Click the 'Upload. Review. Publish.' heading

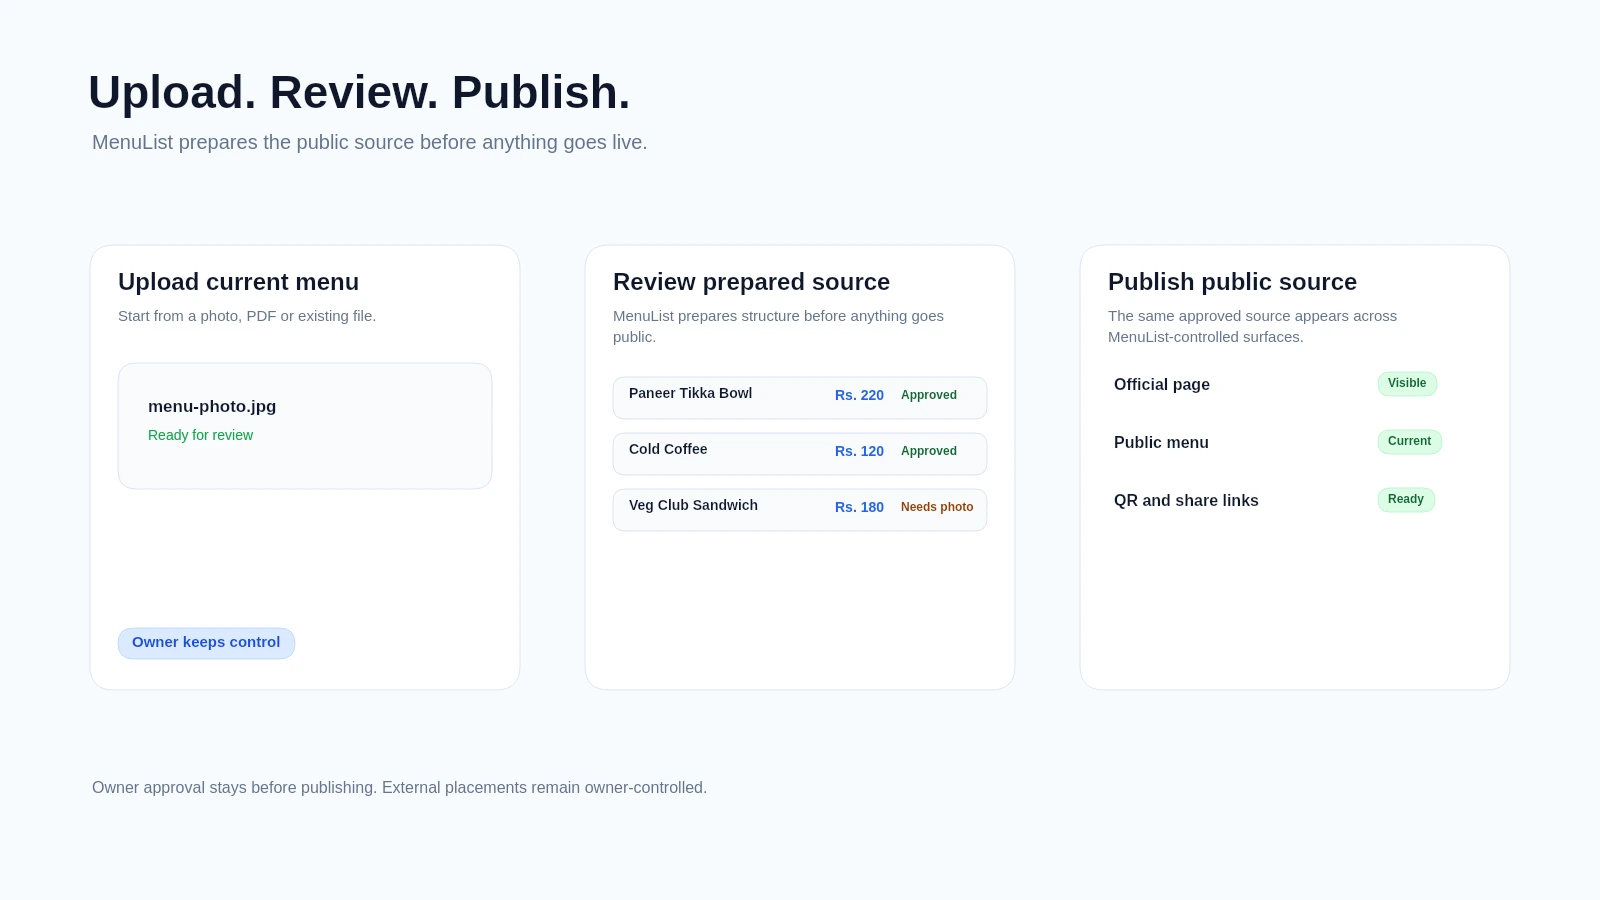coord(359,92)
